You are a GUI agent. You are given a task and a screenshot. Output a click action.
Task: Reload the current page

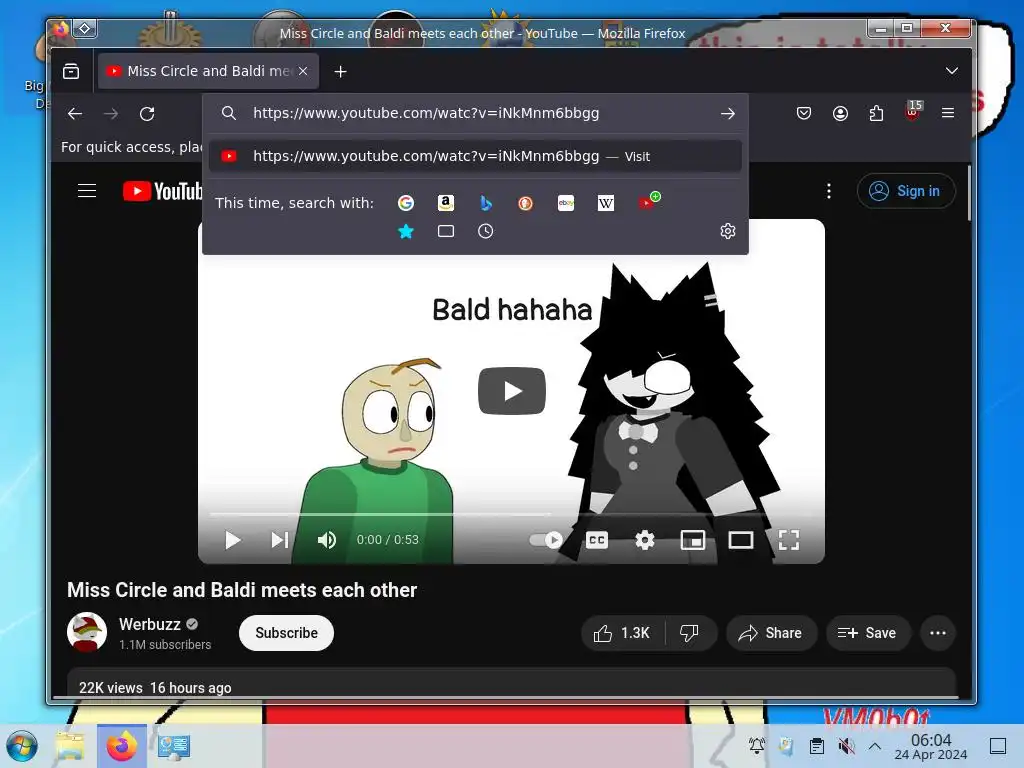(147, 114)
